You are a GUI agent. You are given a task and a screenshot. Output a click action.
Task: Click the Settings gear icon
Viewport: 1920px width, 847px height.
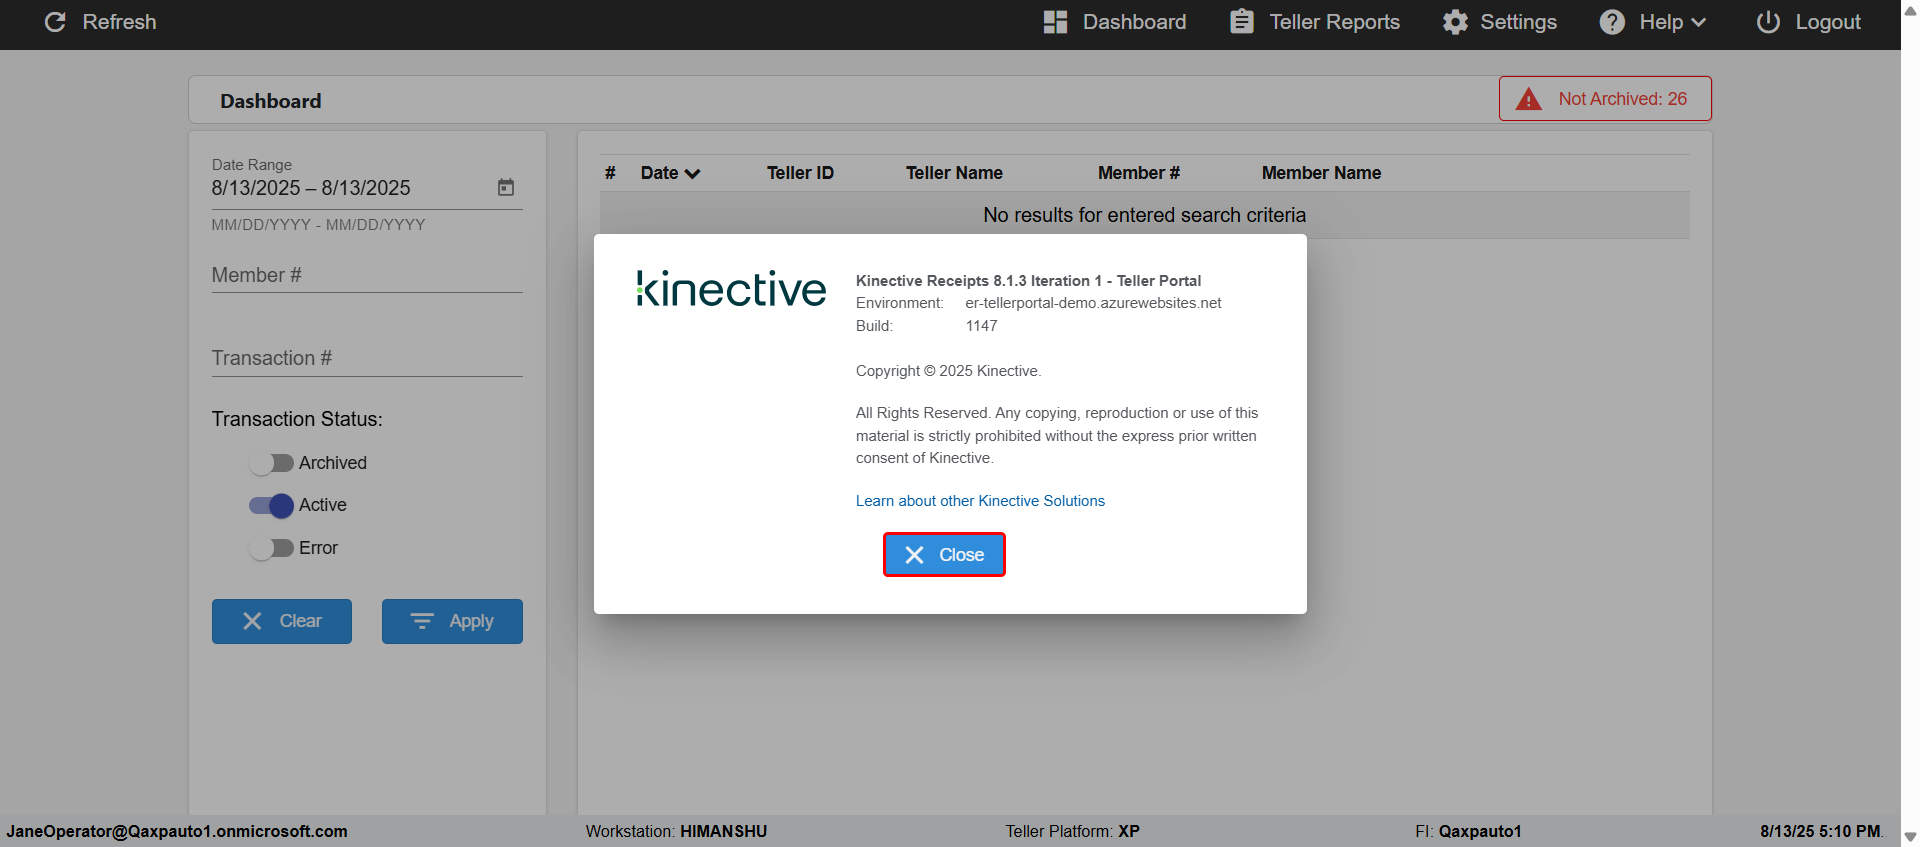1455,22
